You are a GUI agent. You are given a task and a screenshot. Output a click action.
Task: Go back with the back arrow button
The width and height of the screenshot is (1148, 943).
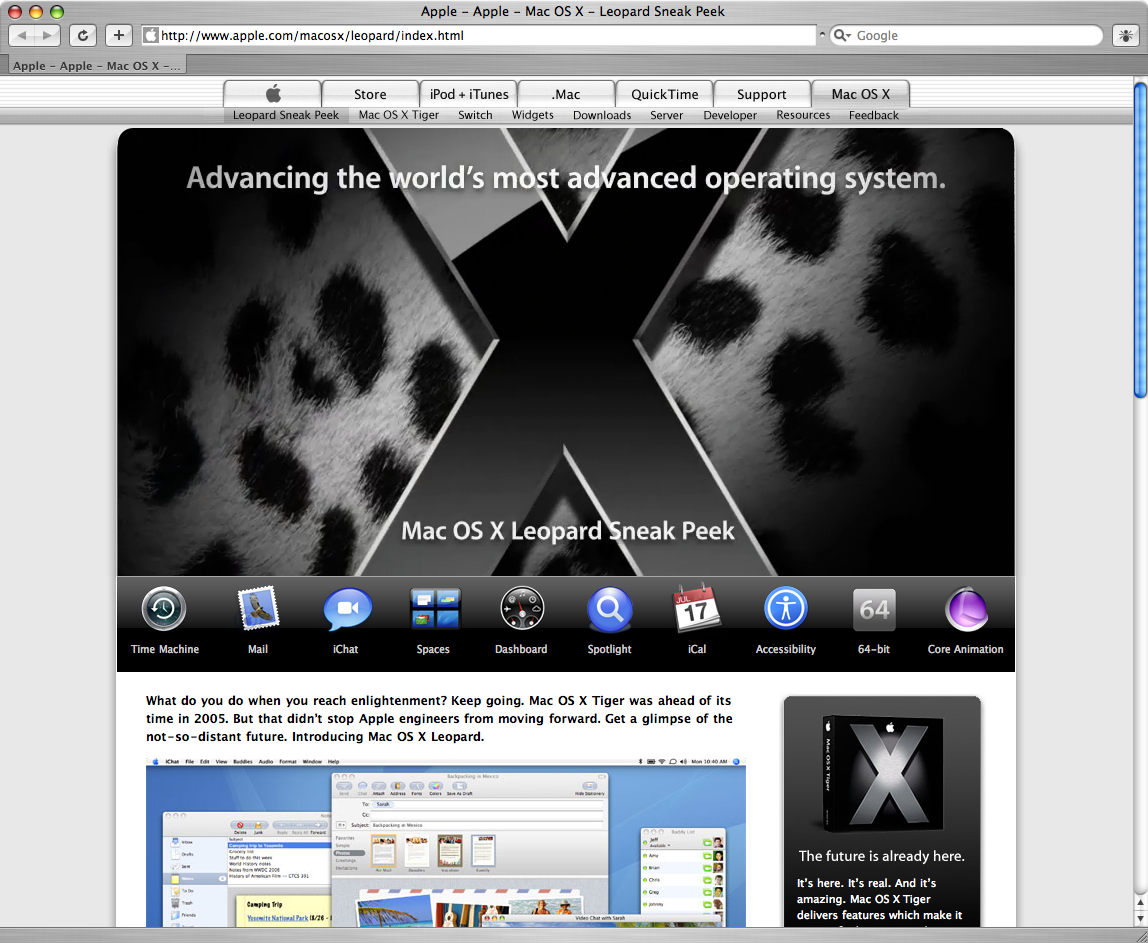tap(21, 35)
